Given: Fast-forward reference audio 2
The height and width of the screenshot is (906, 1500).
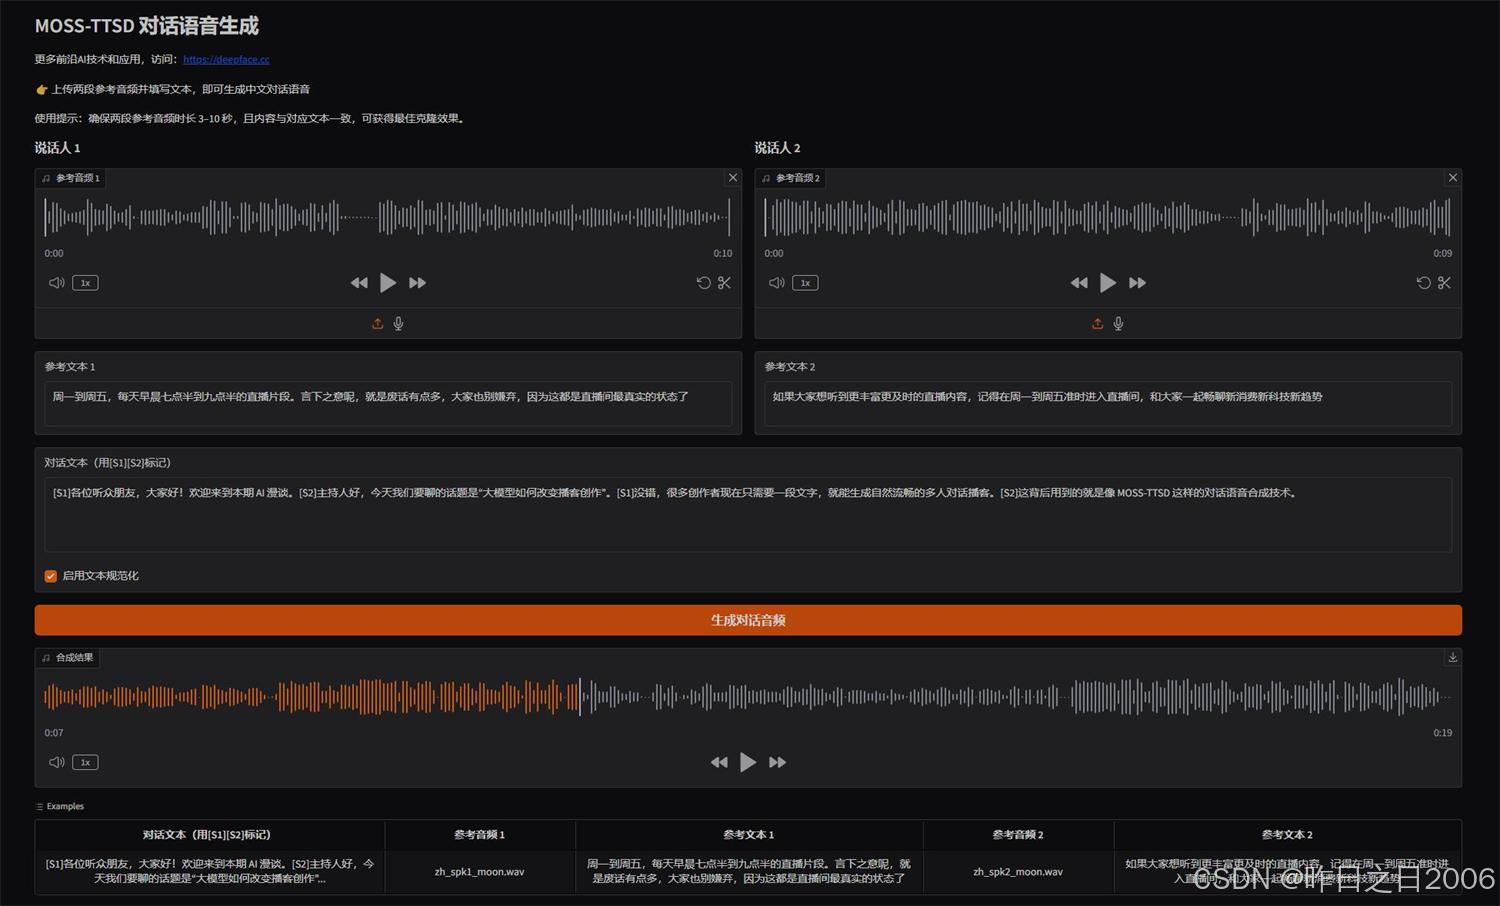Looking at the screenshot, I should point(1138,283).
